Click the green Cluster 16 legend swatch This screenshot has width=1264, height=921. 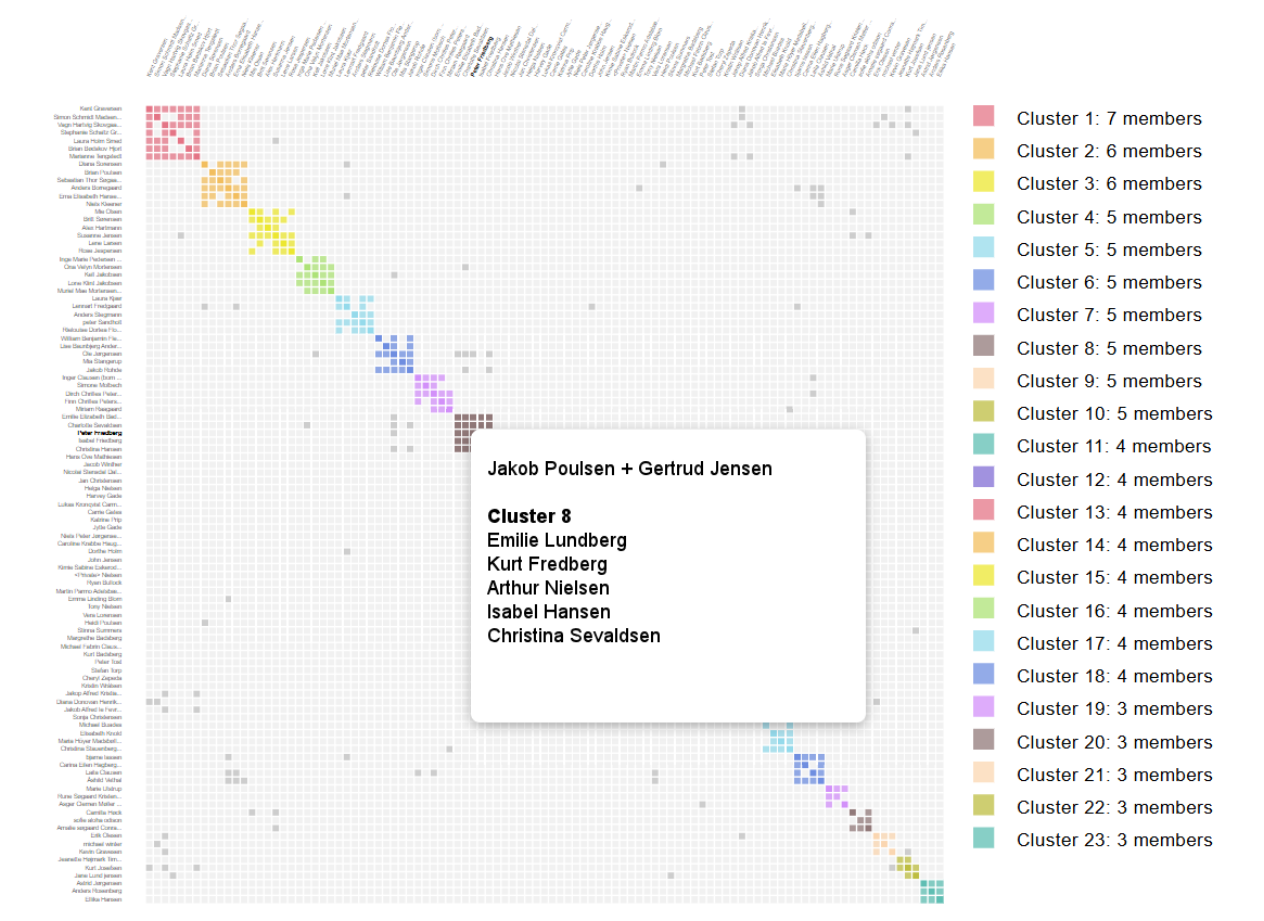pos(984,609)
